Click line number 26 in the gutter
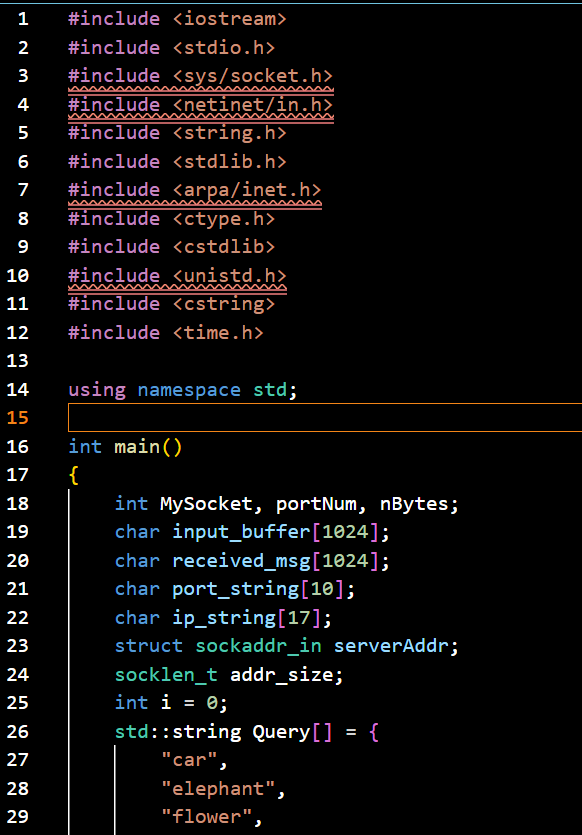This screenshot has height=835, width=582. coord(18,732)
